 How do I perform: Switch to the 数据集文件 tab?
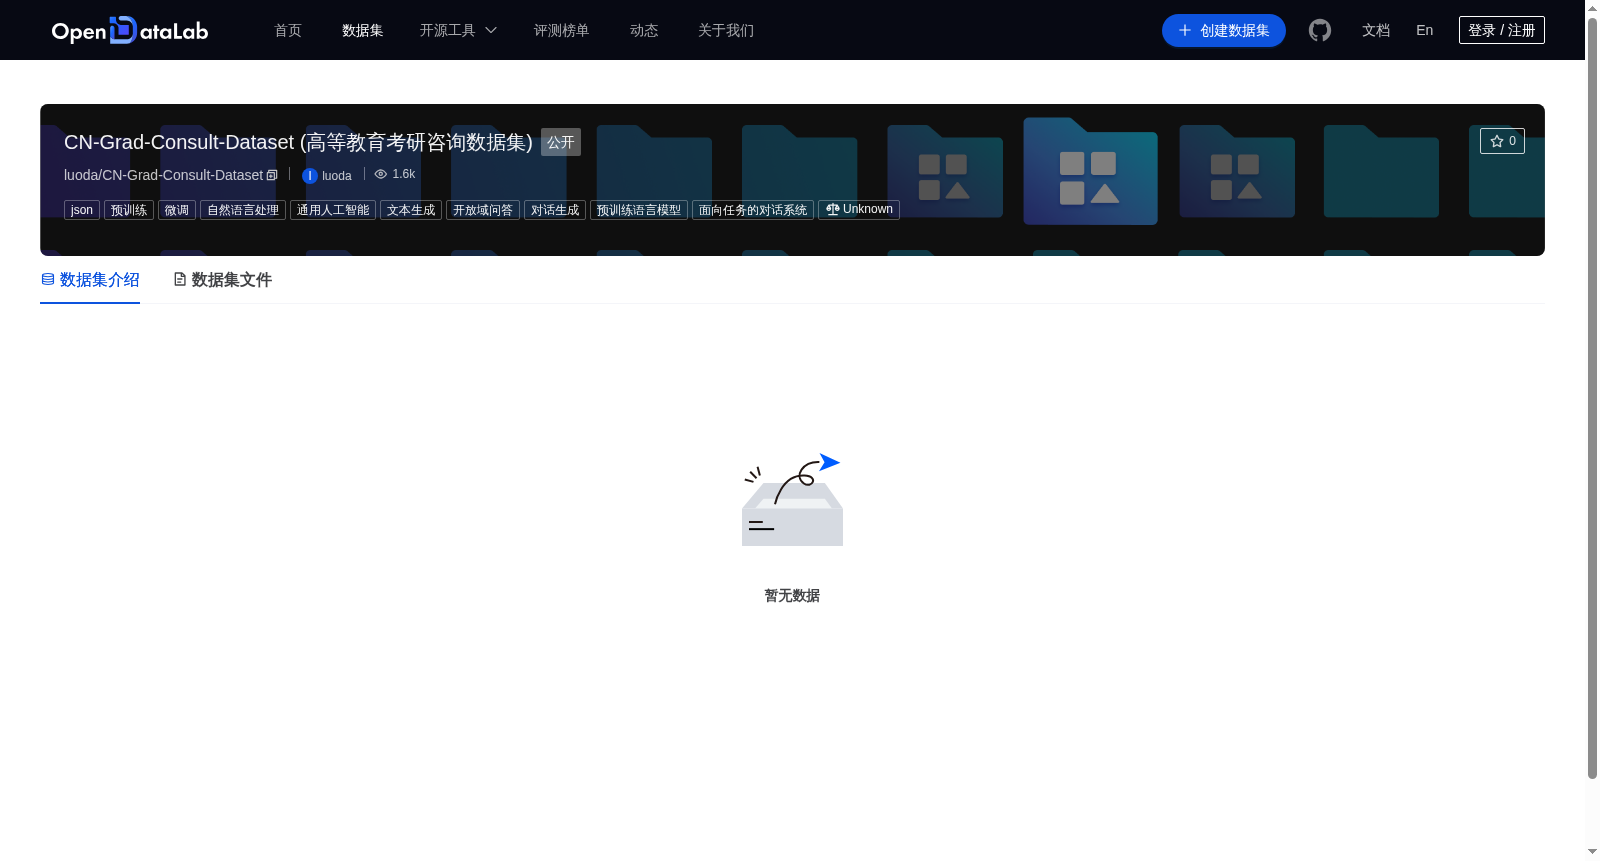click(222, 280)
